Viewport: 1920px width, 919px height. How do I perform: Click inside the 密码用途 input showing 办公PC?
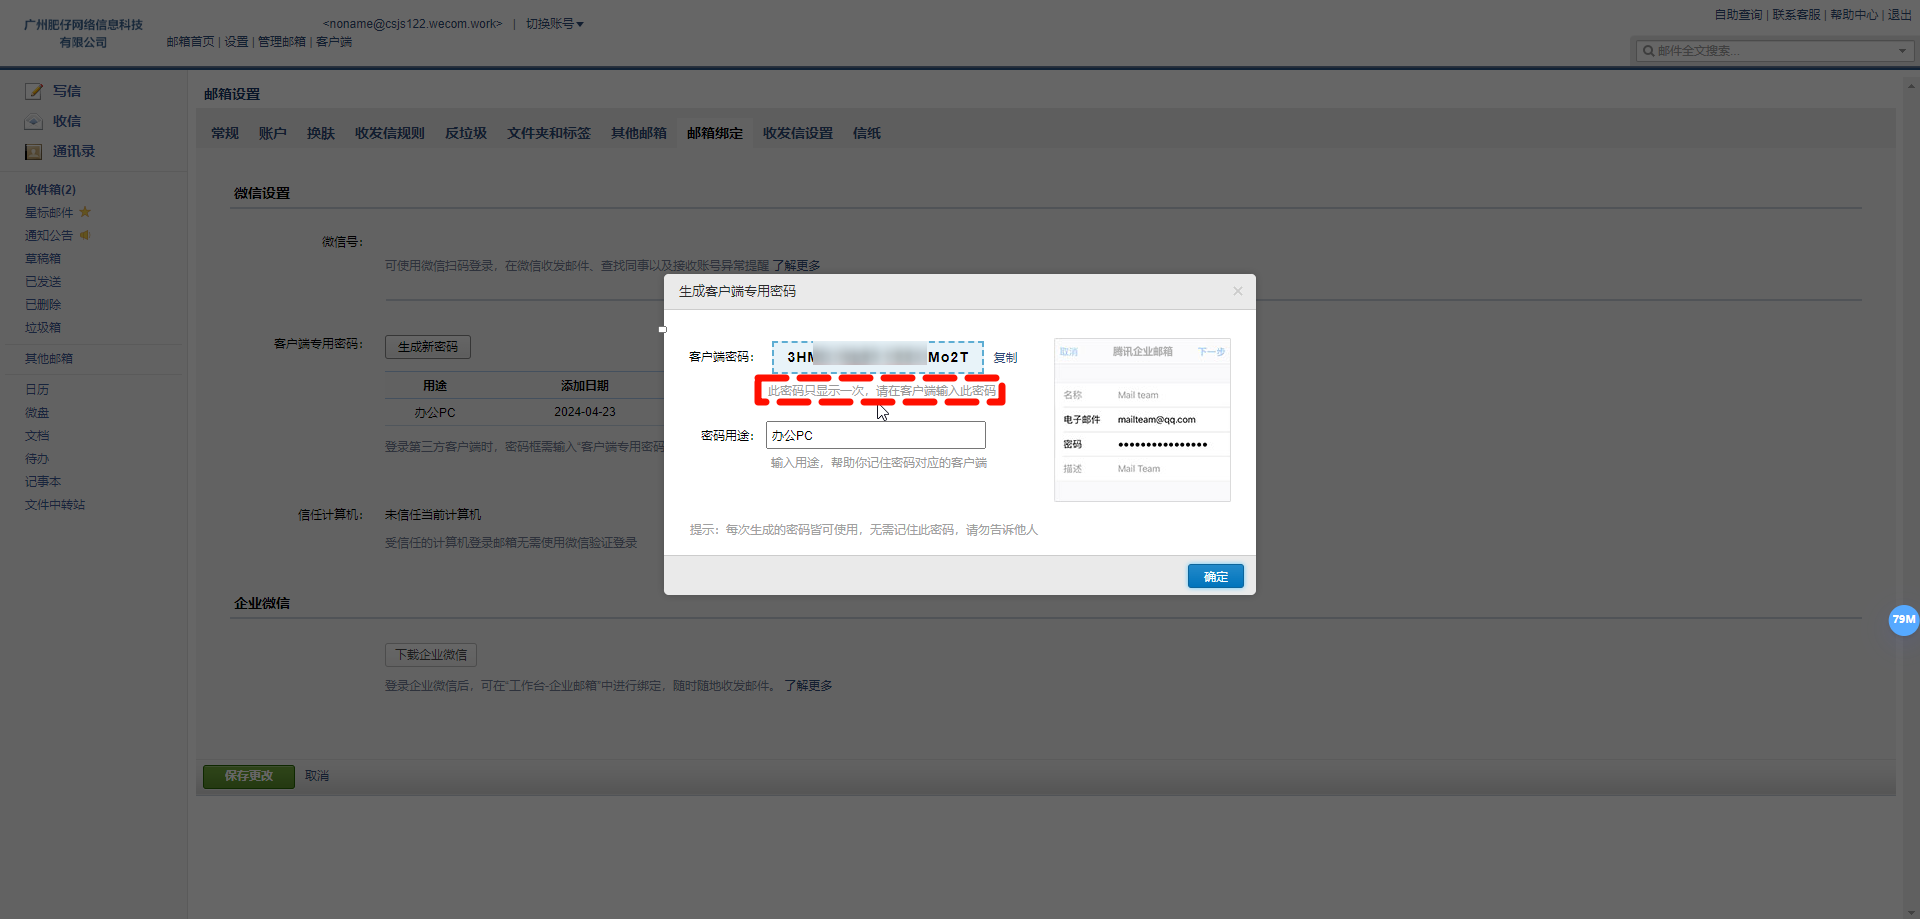[x=875, y=434]
